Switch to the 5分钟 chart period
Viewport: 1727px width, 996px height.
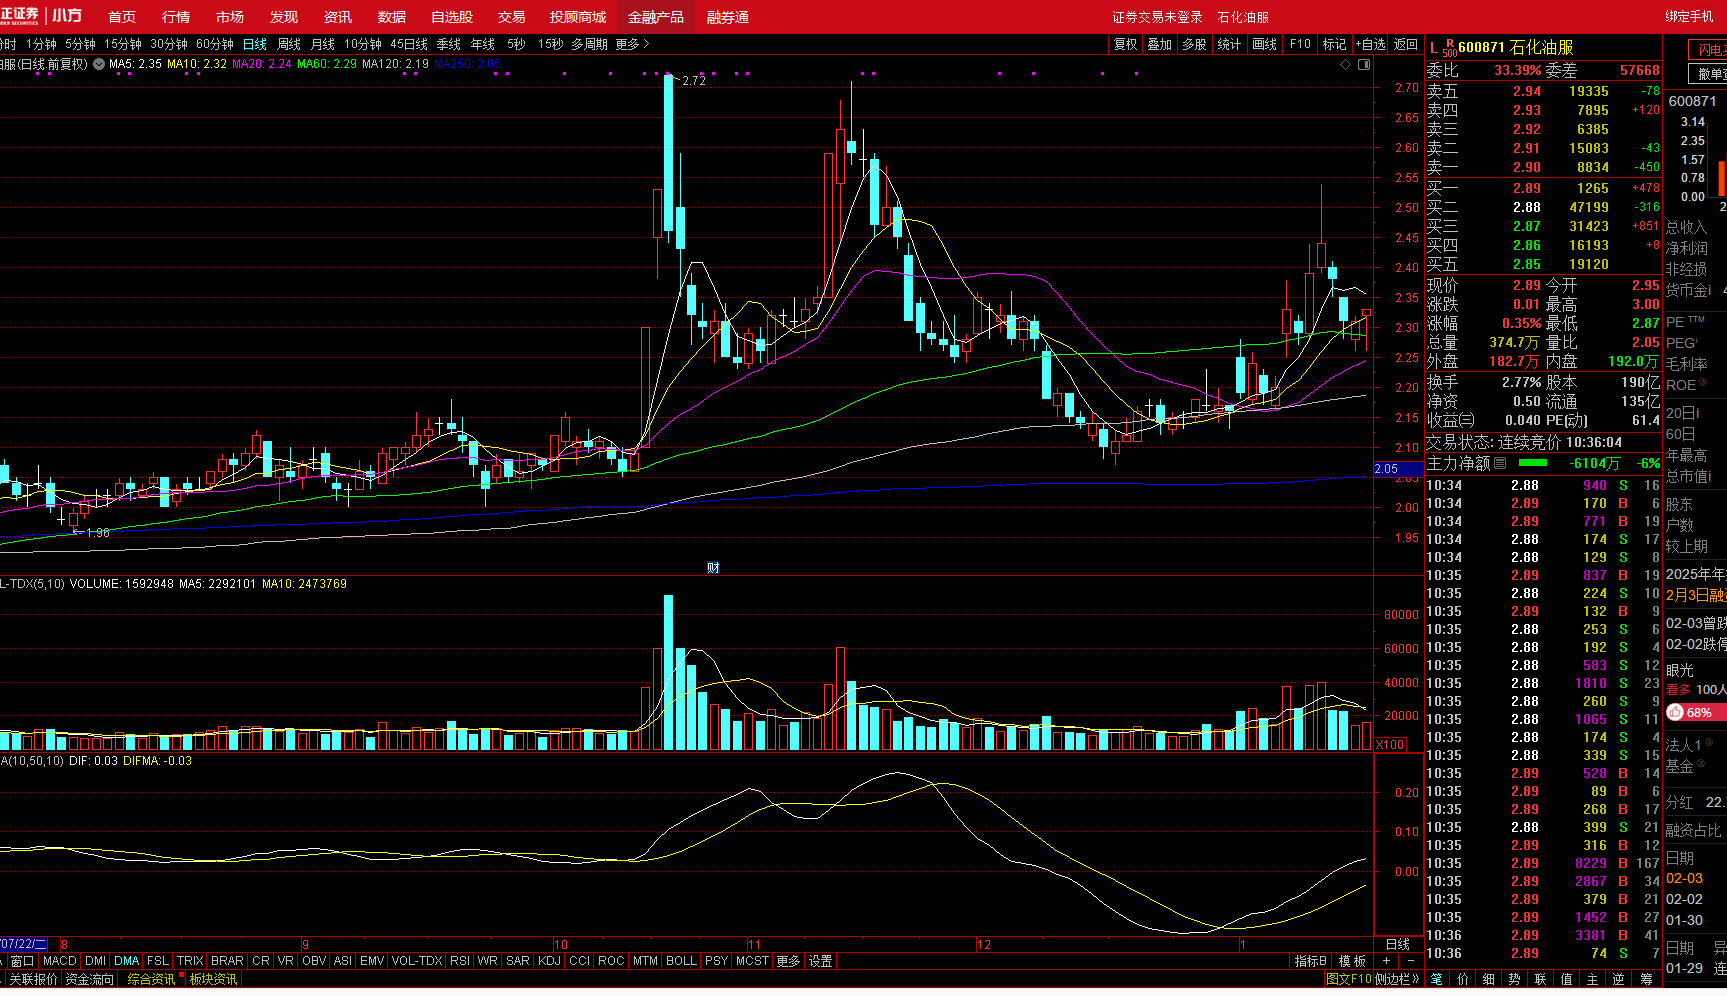point(80,44)
